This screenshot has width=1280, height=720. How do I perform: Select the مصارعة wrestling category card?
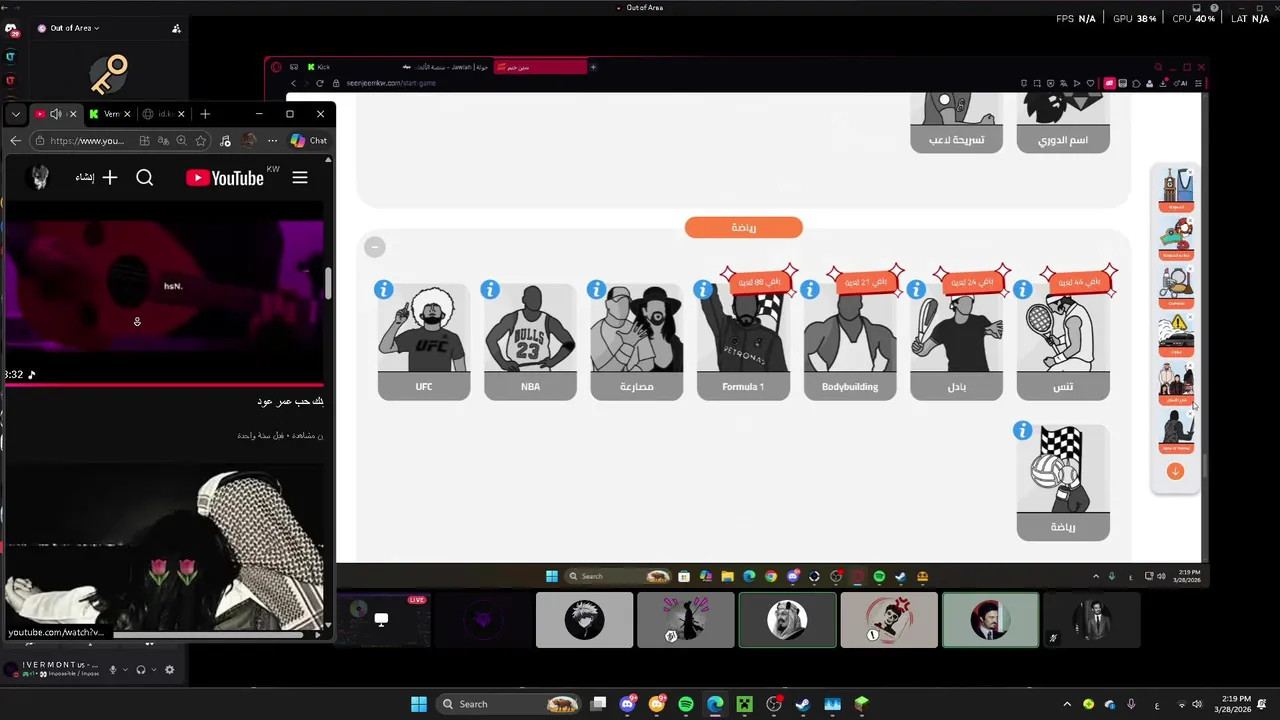click(637, 342)
